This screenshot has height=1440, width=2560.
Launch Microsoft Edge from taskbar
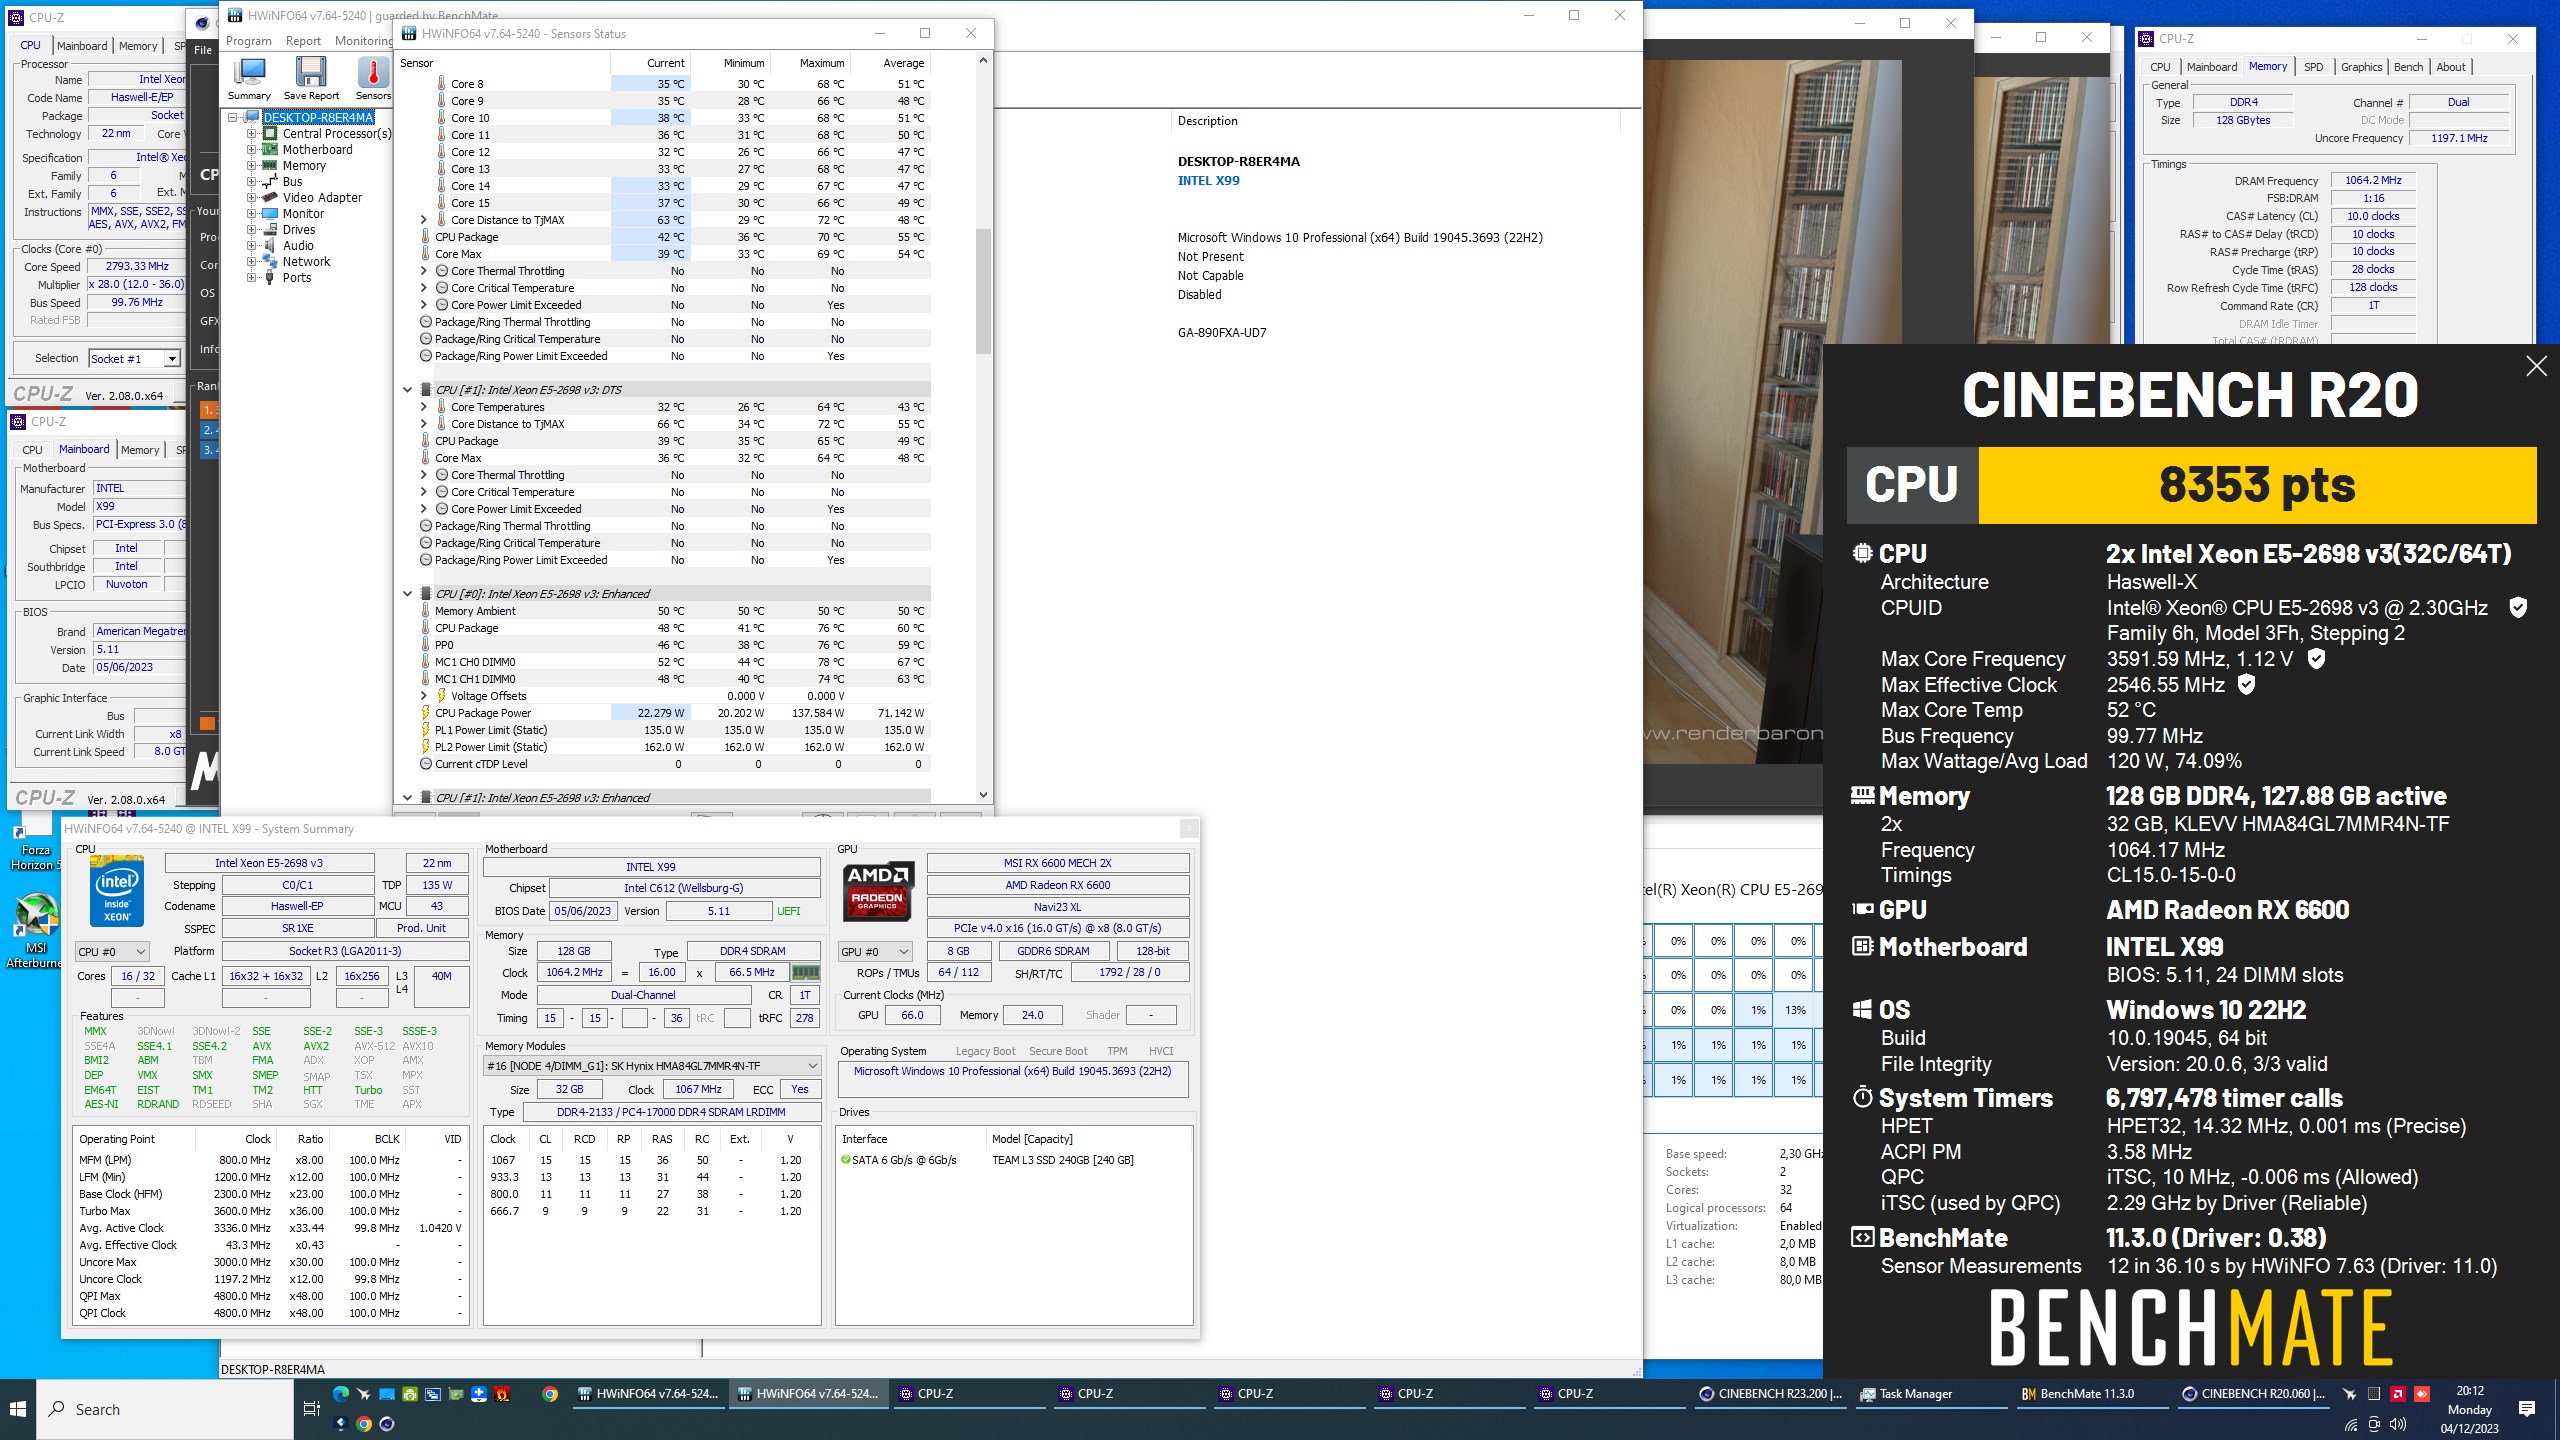click(340, 1393)
